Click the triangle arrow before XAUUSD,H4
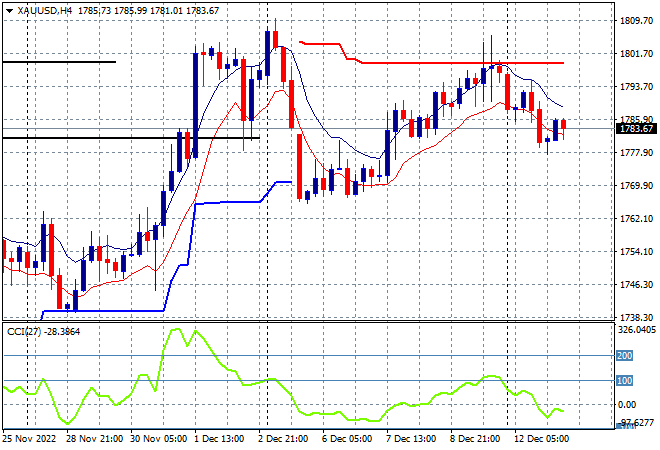 point(9,11)
